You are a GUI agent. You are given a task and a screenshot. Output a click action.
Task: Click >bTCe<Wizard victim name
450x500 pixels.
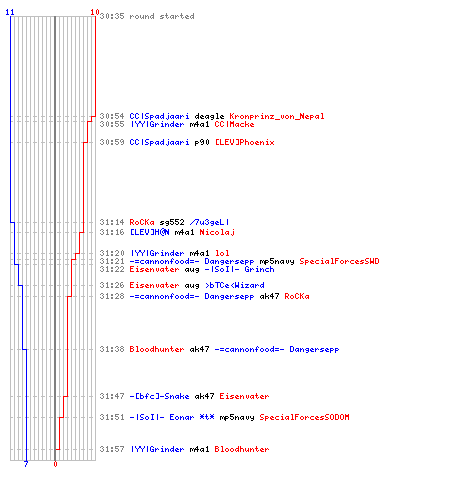(235, 285)
